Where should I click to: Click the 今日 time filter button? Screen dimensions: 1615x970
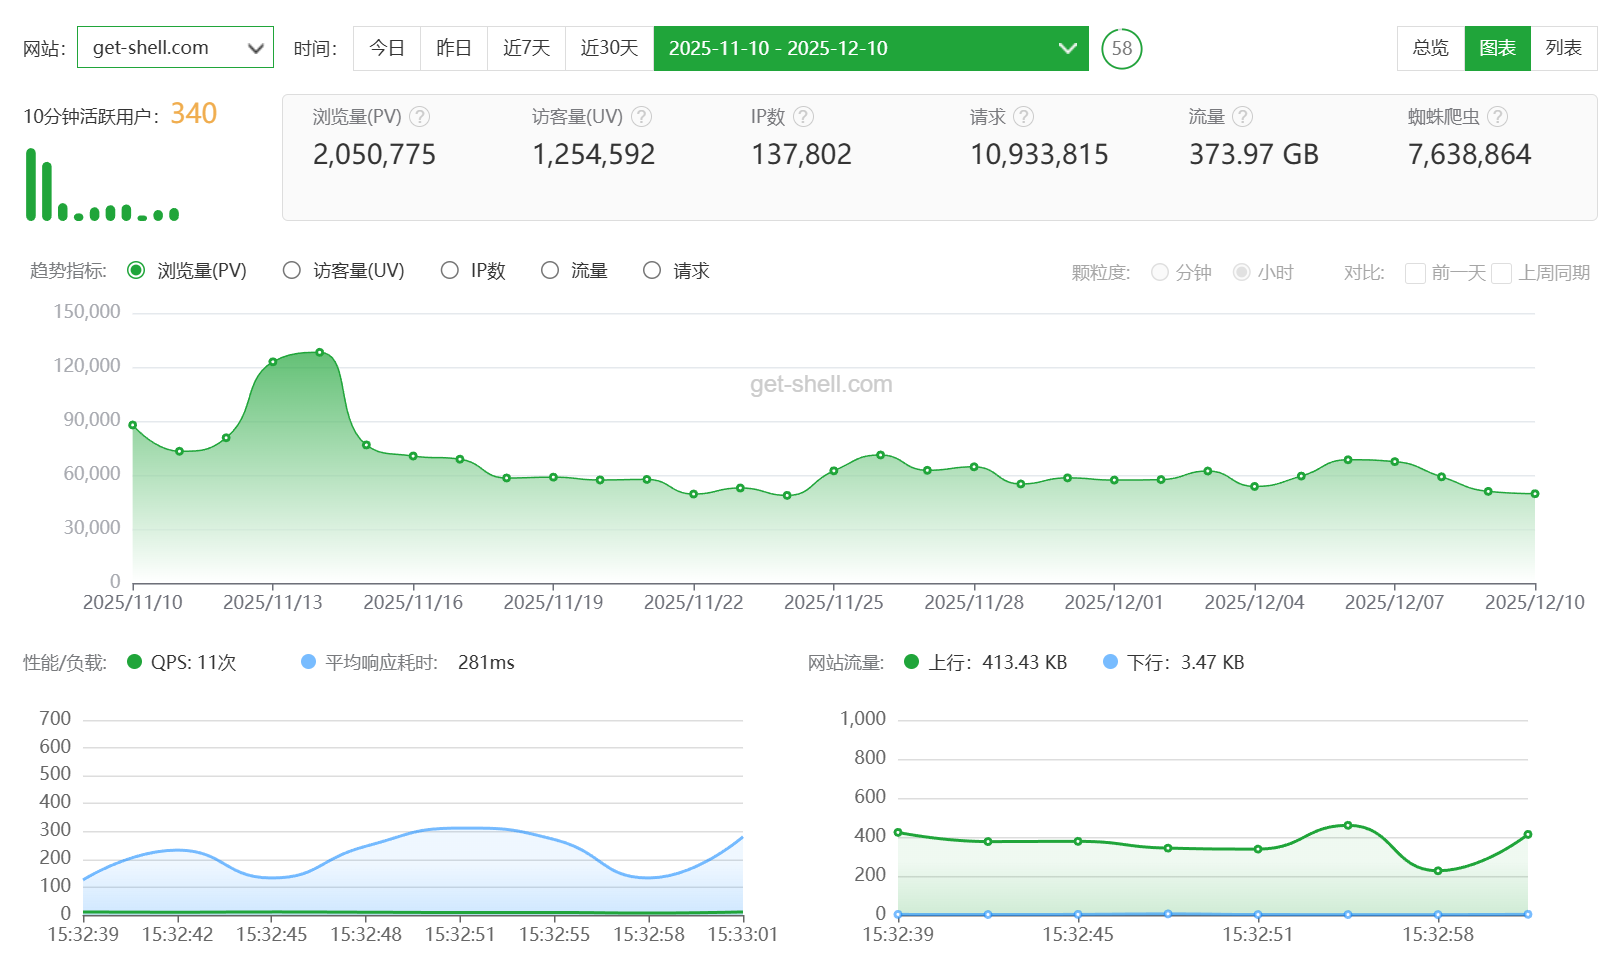[x=387, y=48]
